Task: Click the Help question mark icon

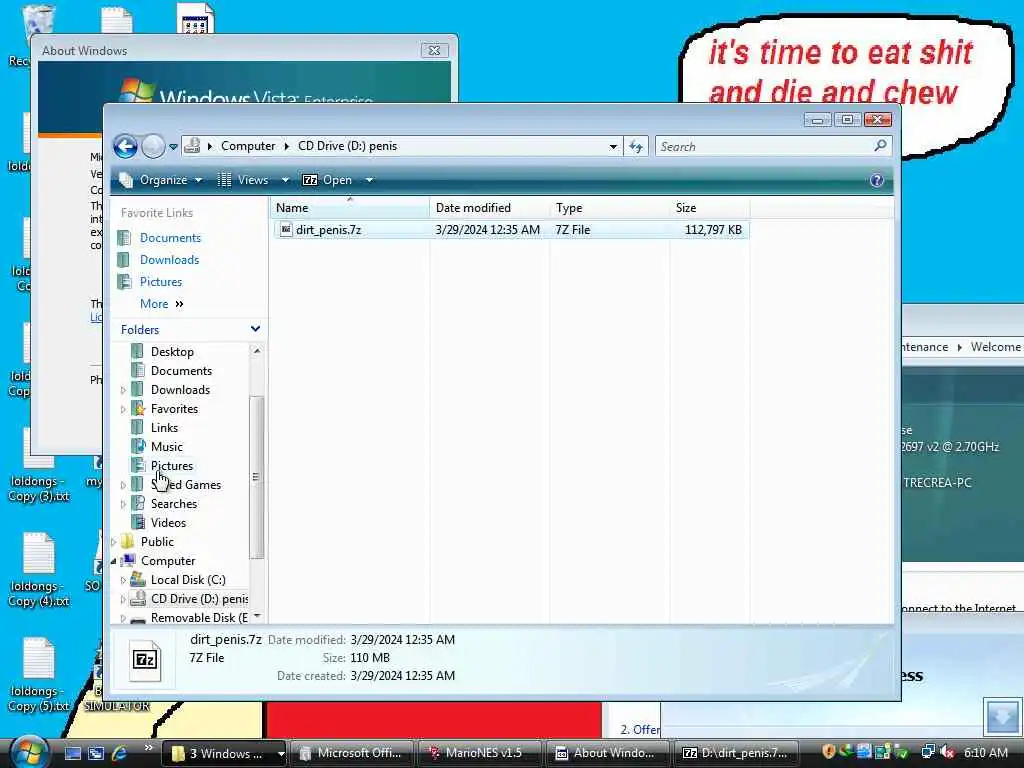Action: (x=876, y=180)
